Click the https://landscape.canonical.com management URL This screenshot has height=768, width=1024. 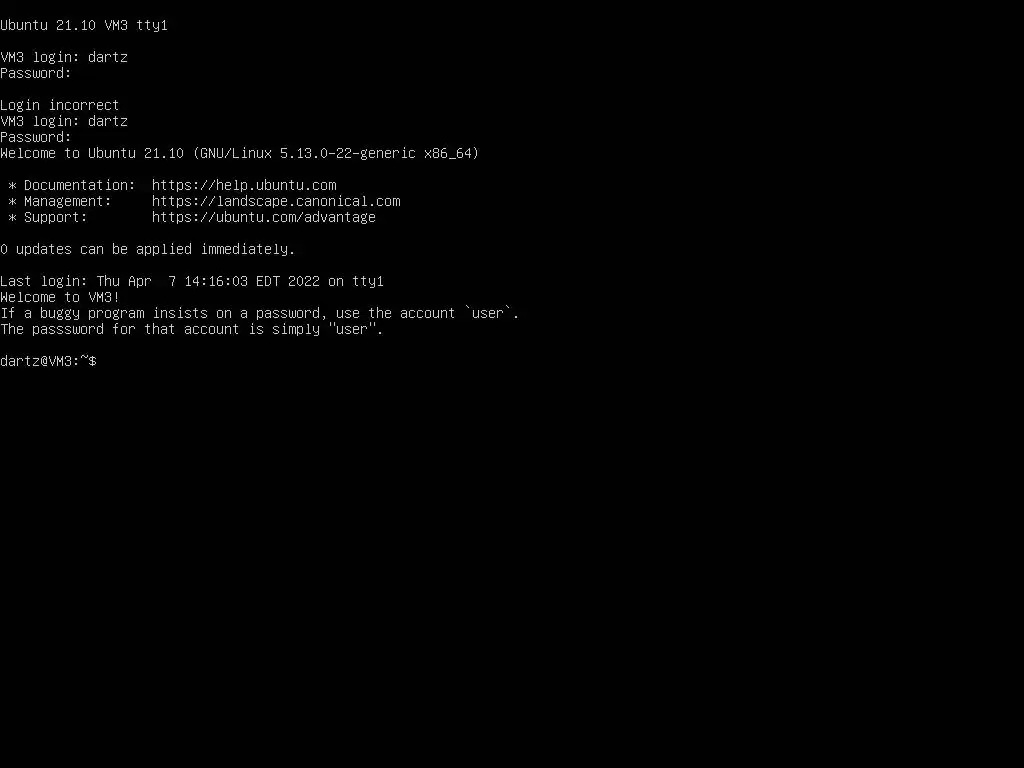click(x=276, y=201)
